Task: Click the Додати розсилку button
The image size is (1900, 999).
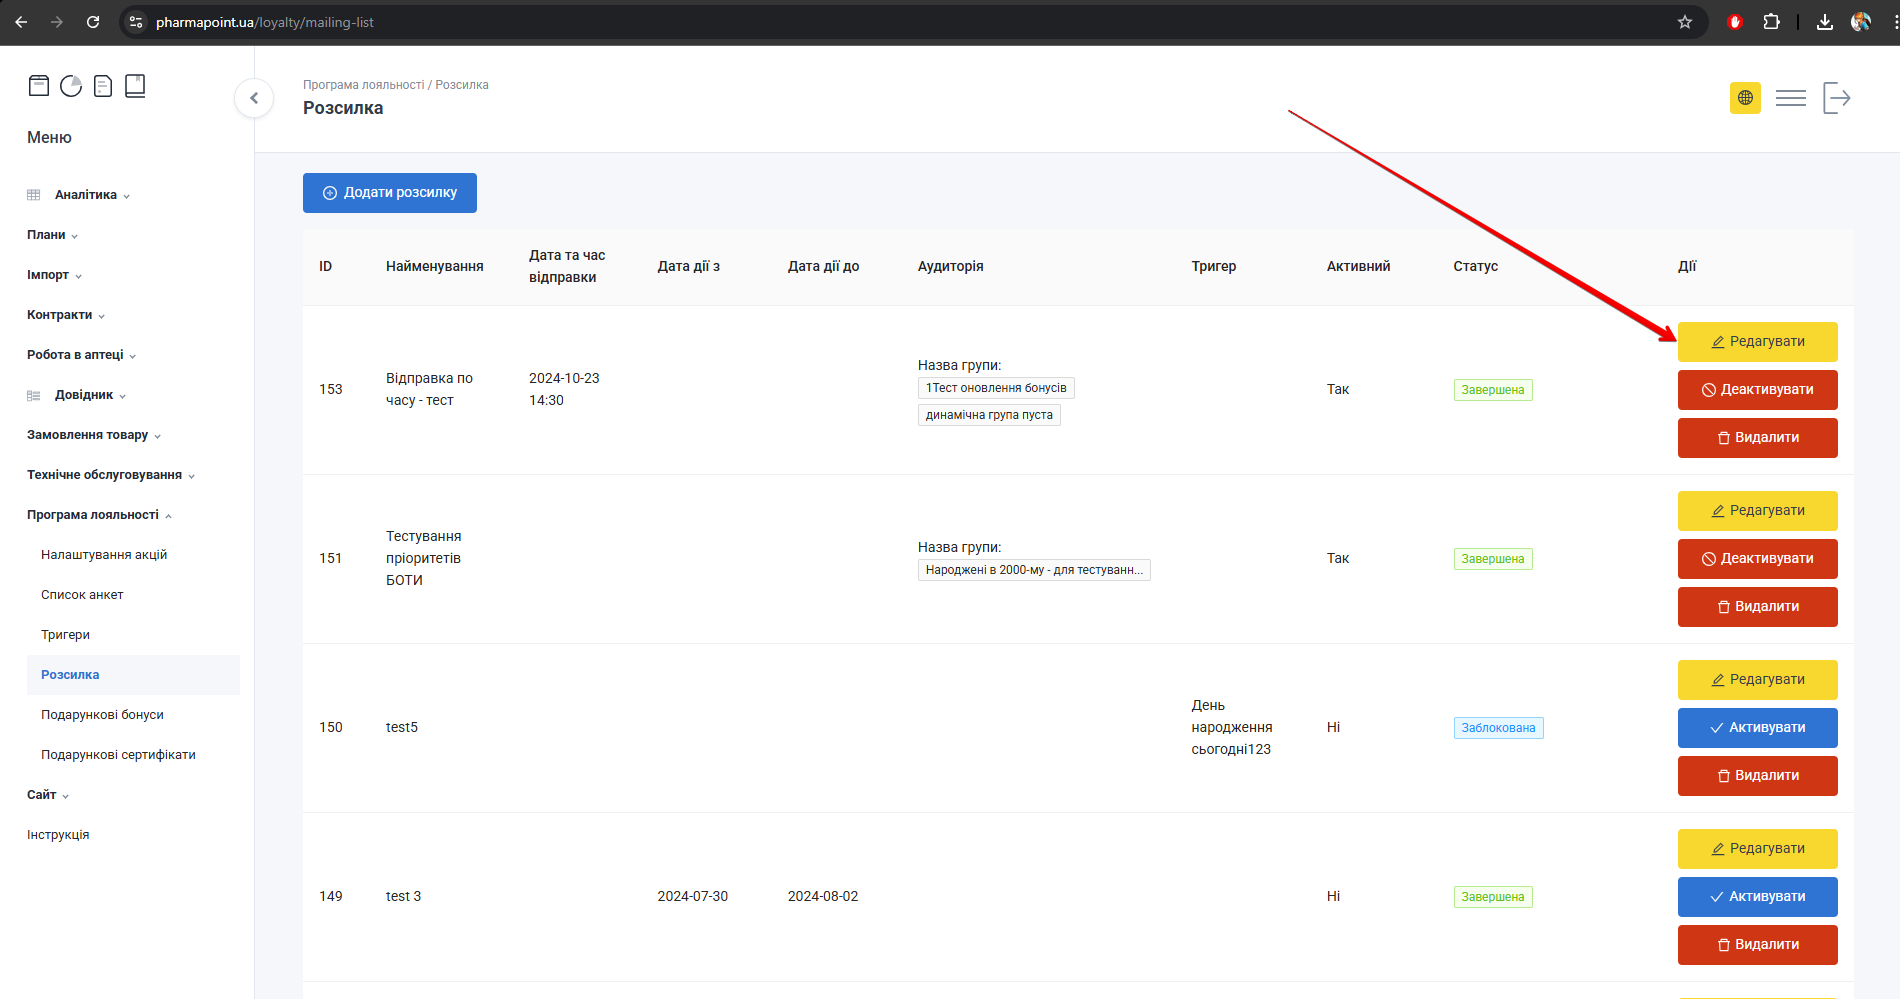Action: pos(390,193)
